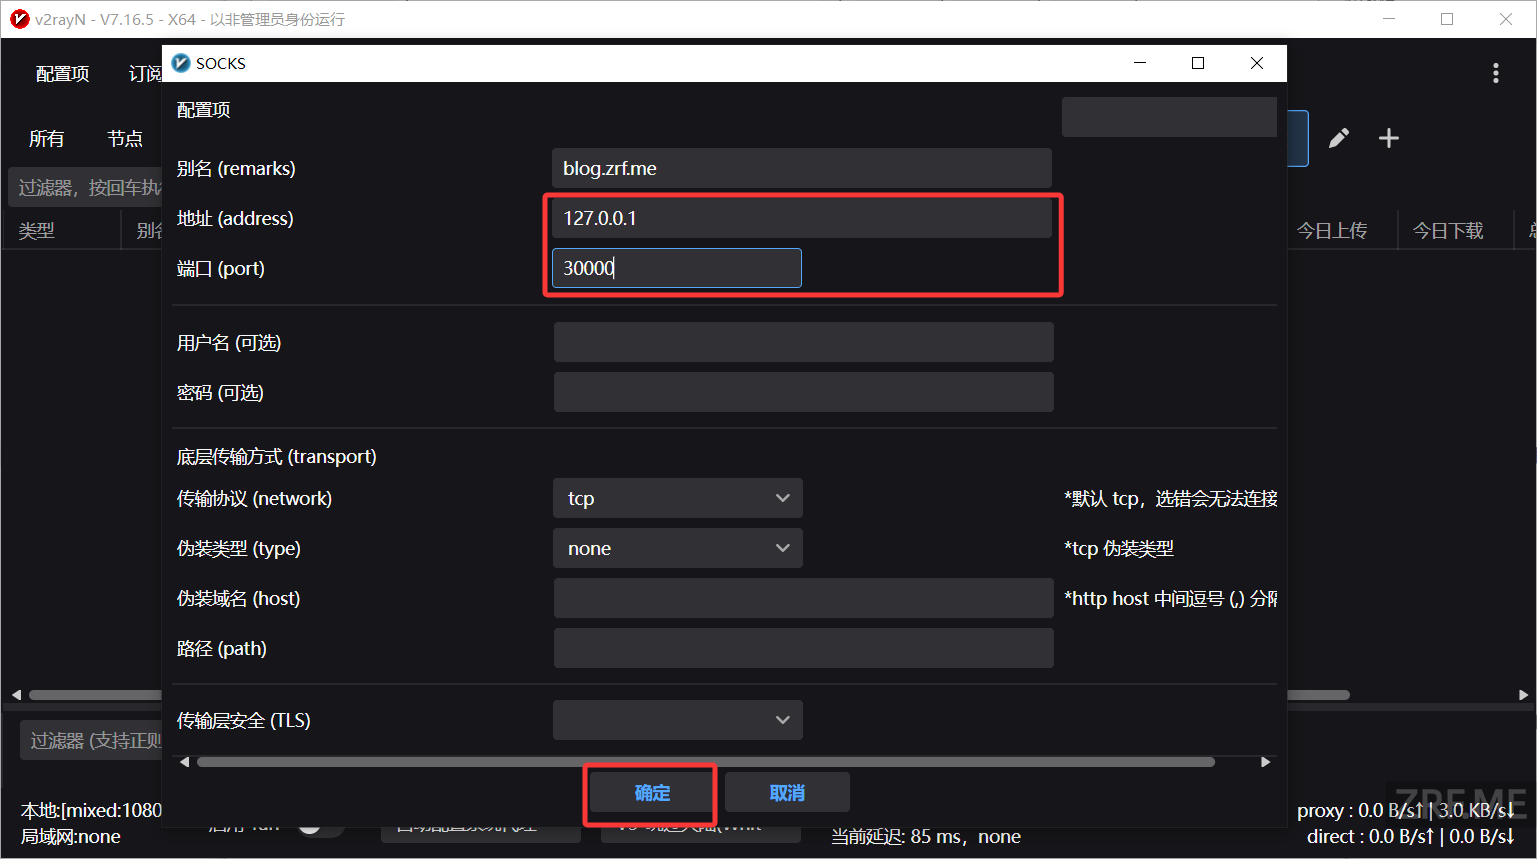Click the pencil edit icon
The width and height of the screenshot is (1537, 859).
pos(1339,138)
